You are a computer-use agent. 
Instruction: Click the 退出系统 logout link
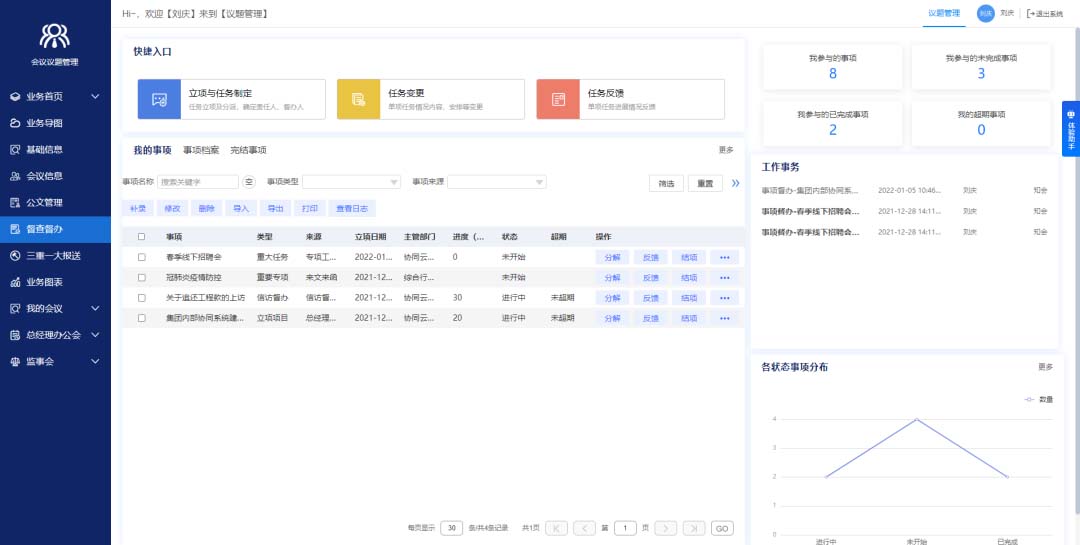1044,13
